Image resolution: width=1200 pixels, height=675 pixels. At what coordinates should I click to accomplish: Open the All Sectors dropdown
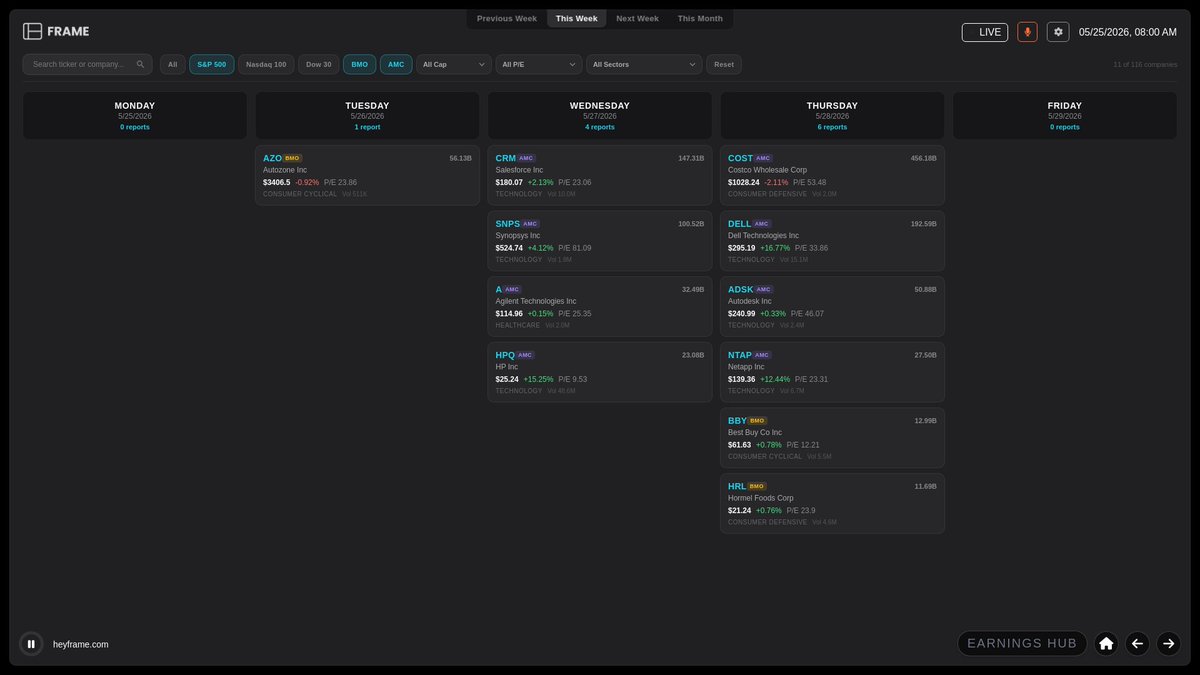tap(644, 64)
